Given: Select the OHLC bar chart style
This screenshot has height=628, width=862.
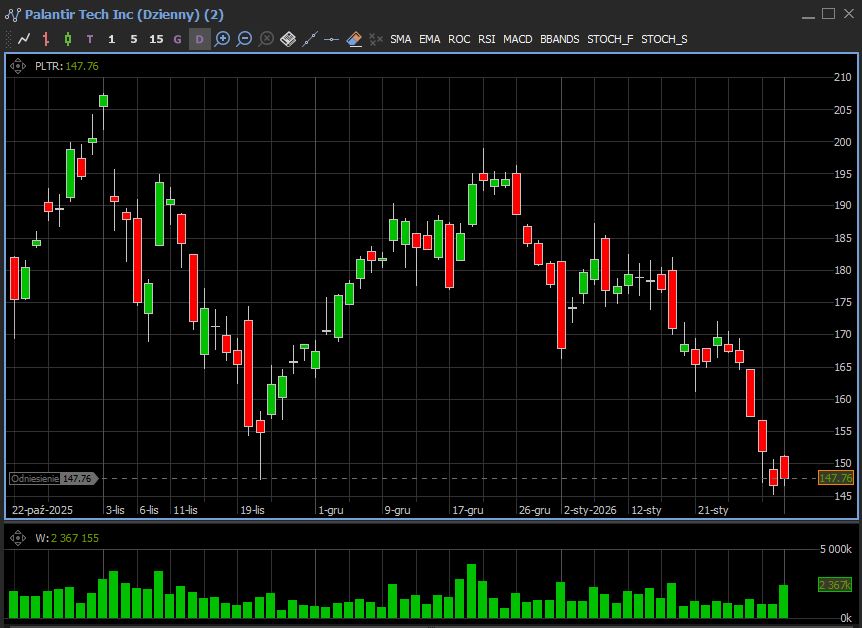Looking at the screenshot, I should (x=46, y=39).
